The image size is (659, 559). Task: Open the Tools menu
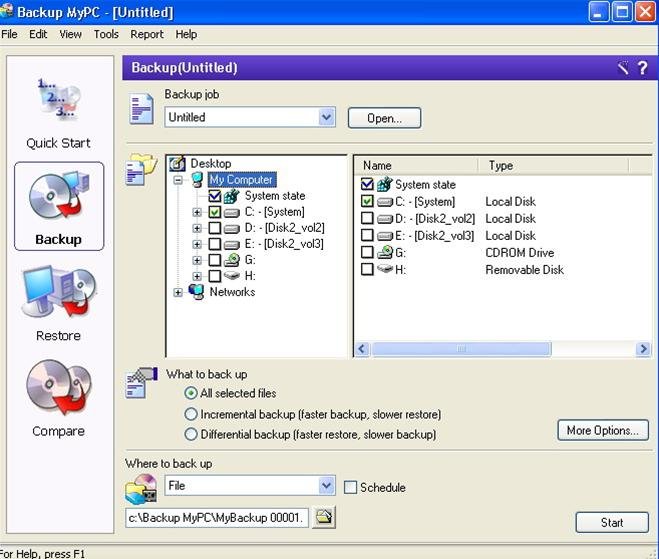[106, 34]
